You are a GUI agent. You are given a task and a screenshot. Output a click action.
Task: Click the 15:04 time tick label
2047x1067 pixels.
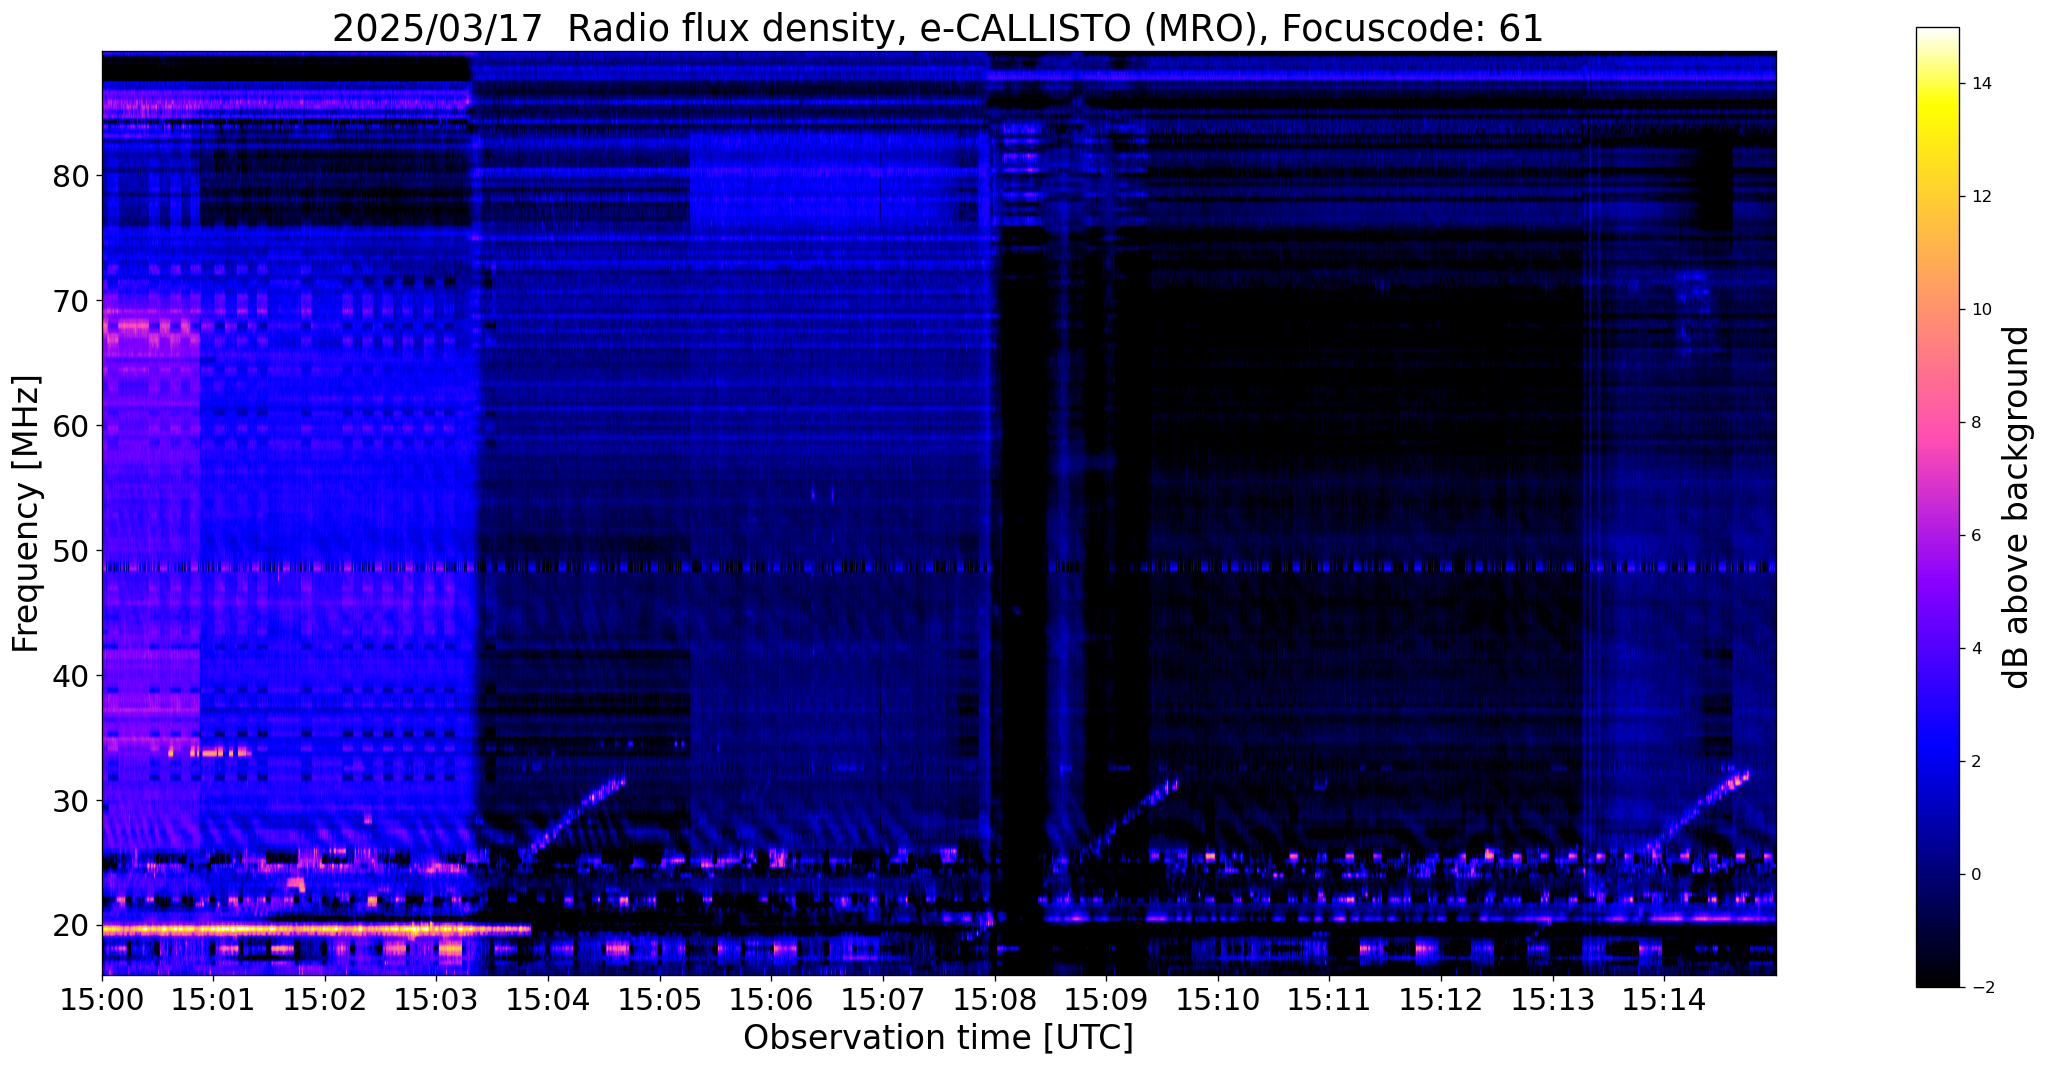pos(548,999)
